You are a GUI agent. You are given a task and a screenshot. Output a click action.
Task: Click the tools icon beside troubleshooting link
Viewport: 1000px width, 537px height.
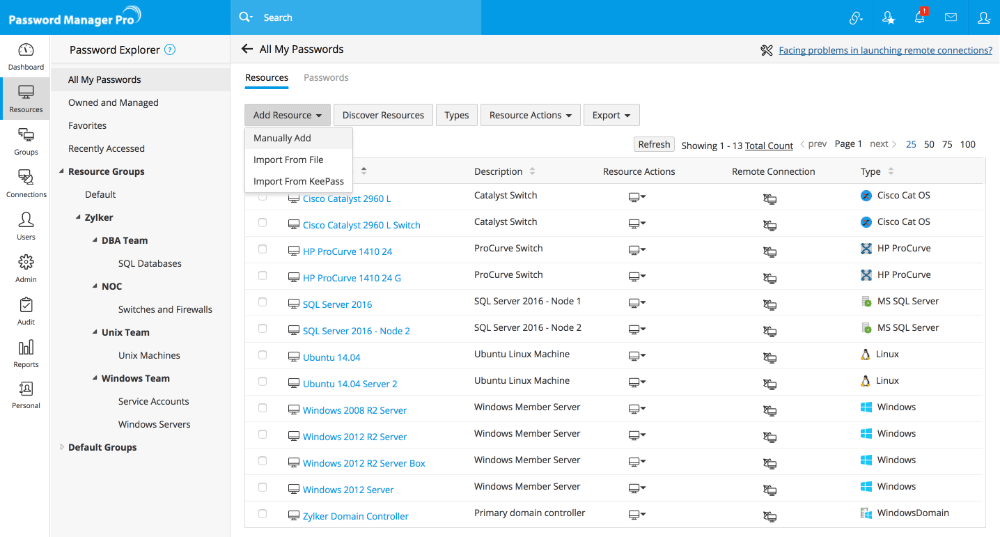(767, 50)
